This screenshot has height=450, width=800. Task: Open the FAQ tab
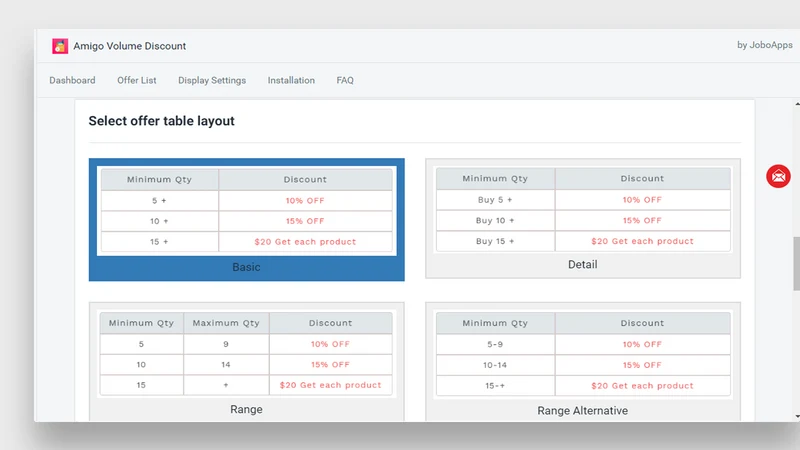345,80
